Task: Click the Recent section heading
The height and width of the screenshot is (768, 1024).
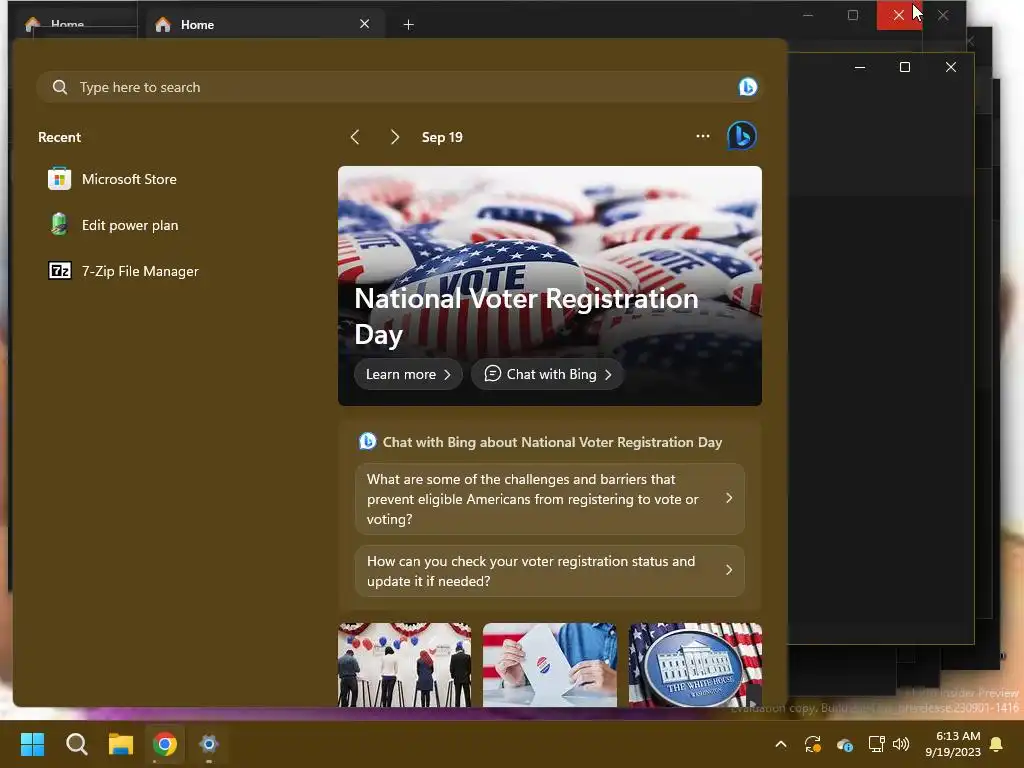Action: (x=59, y=137)
